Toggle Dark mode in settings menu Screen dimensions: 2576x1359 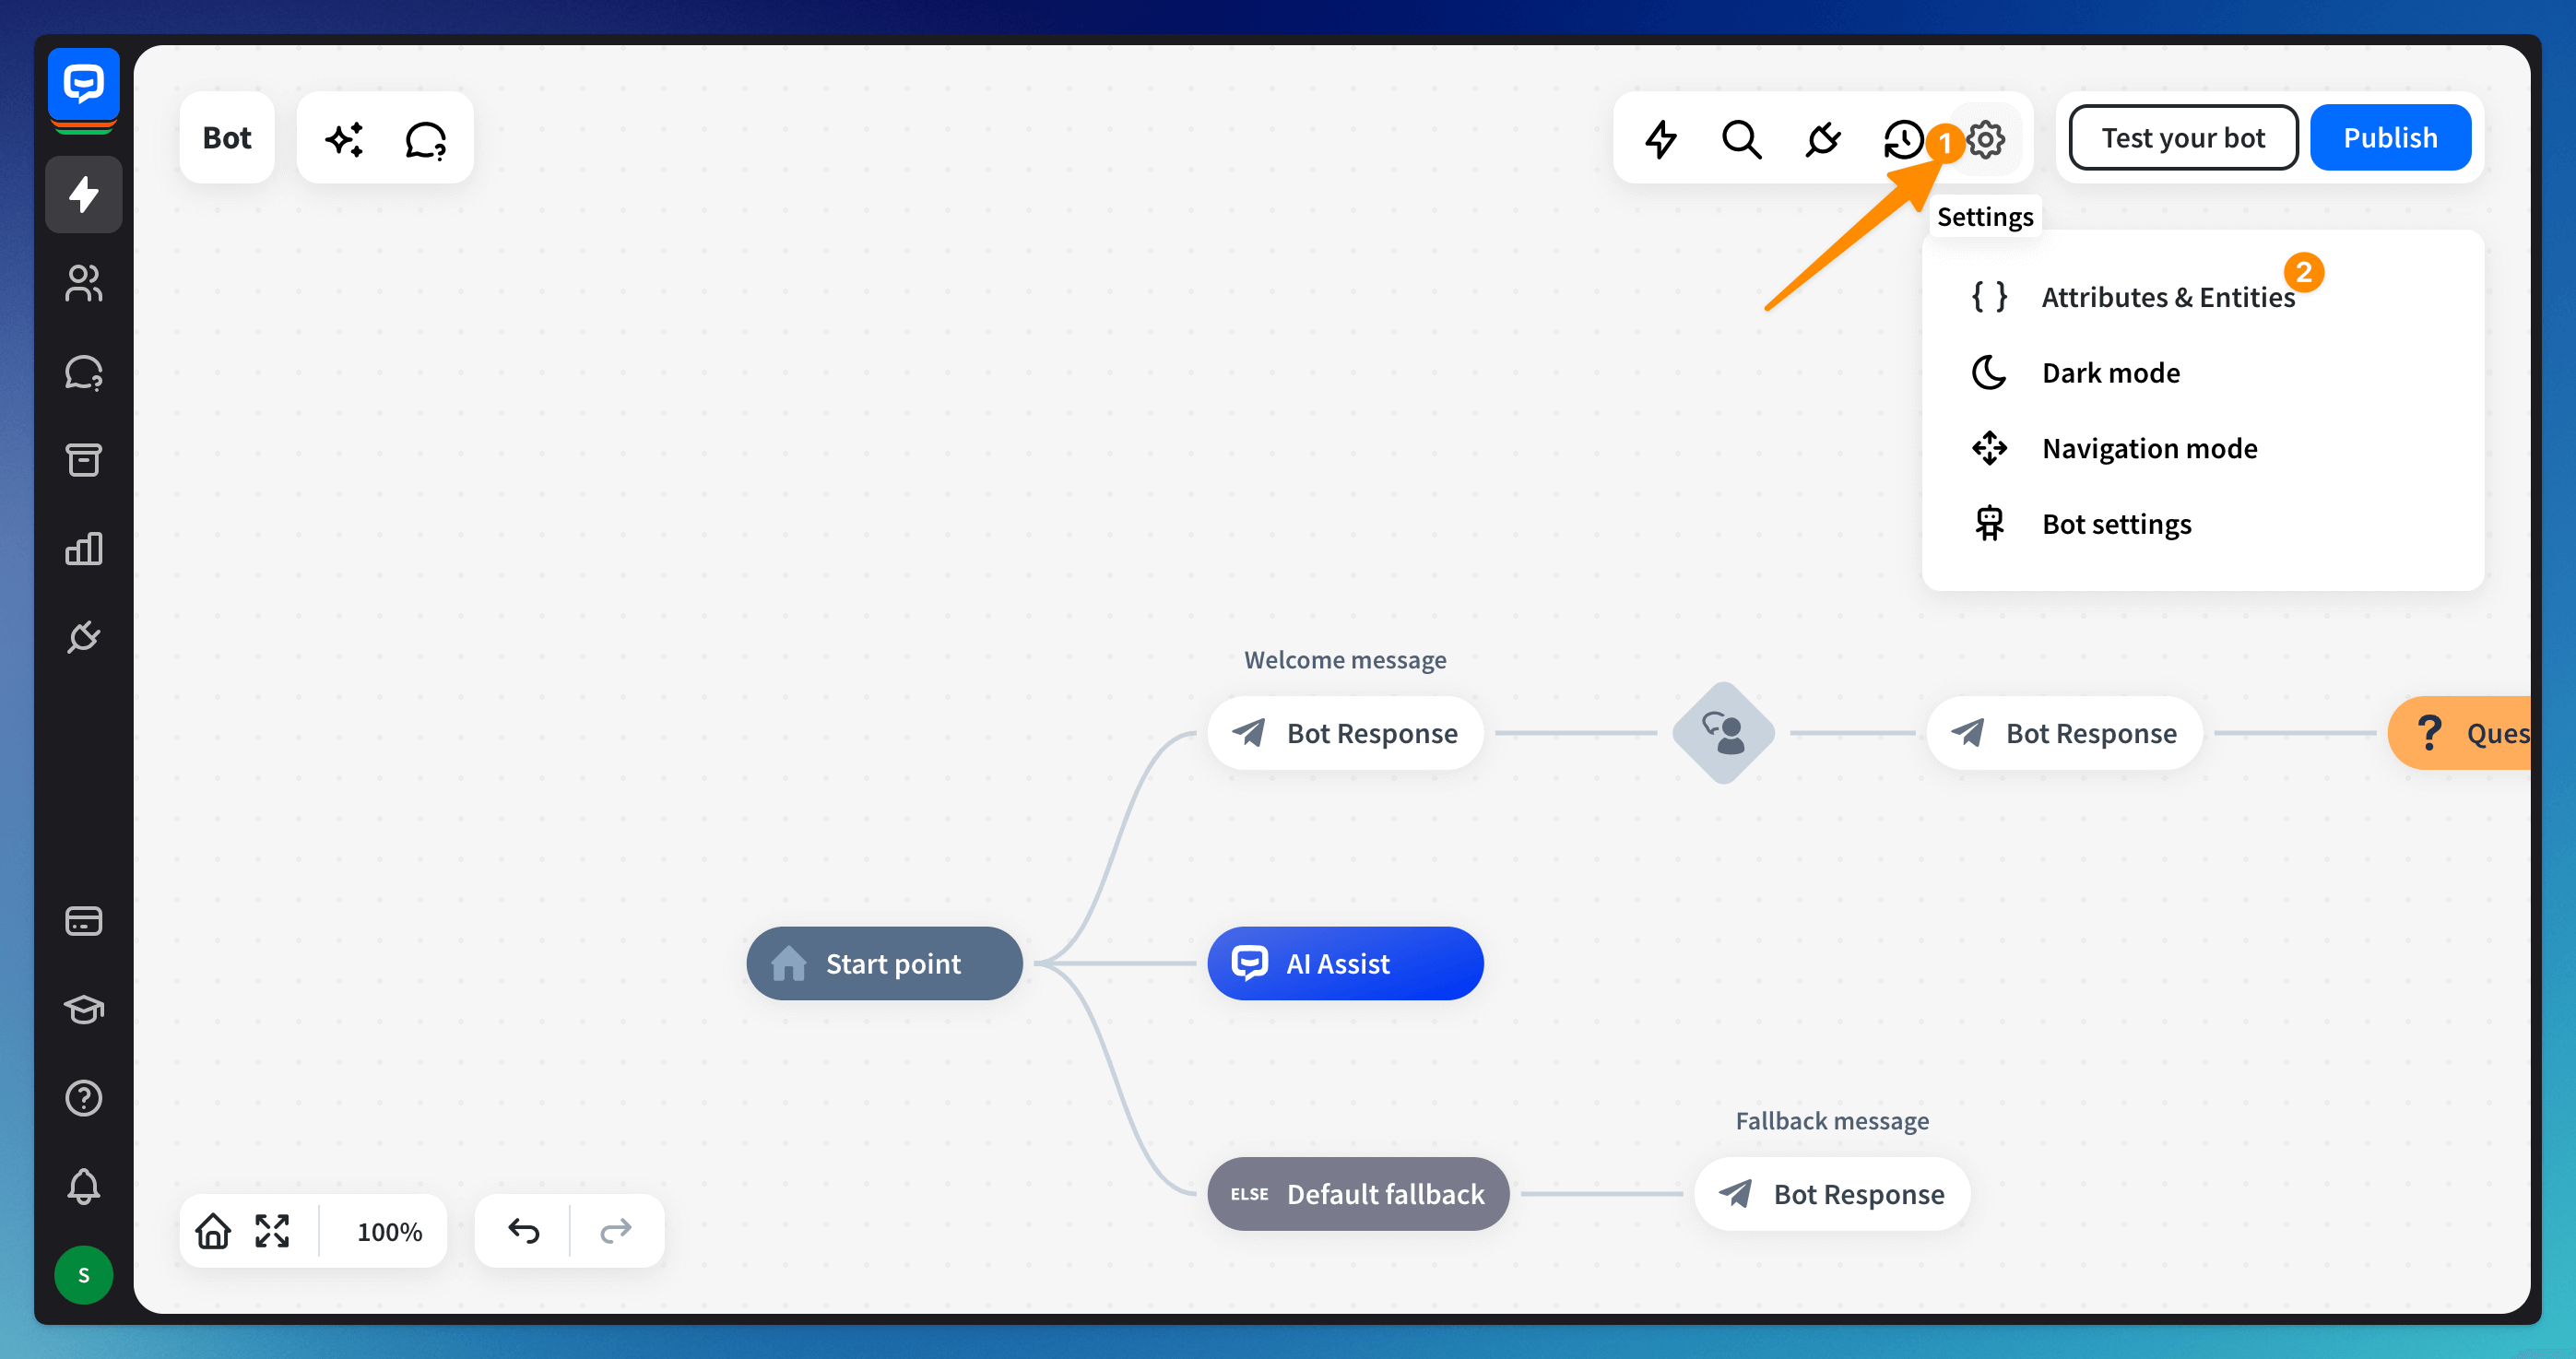(2110, 373)
